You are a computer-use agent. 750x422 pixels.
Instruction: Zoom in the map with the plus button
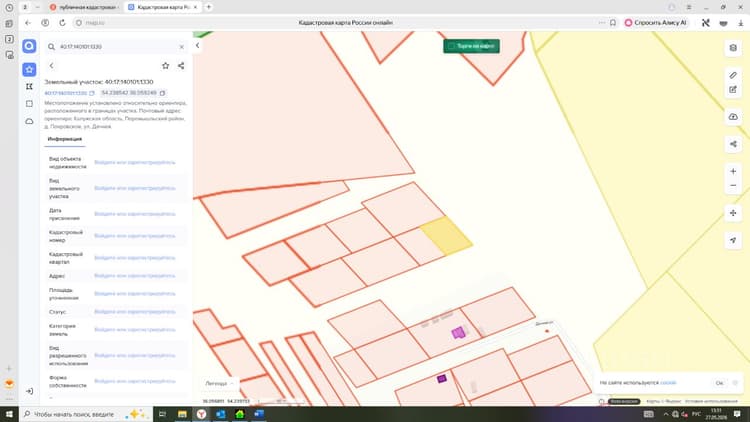(x=733, y=171)
